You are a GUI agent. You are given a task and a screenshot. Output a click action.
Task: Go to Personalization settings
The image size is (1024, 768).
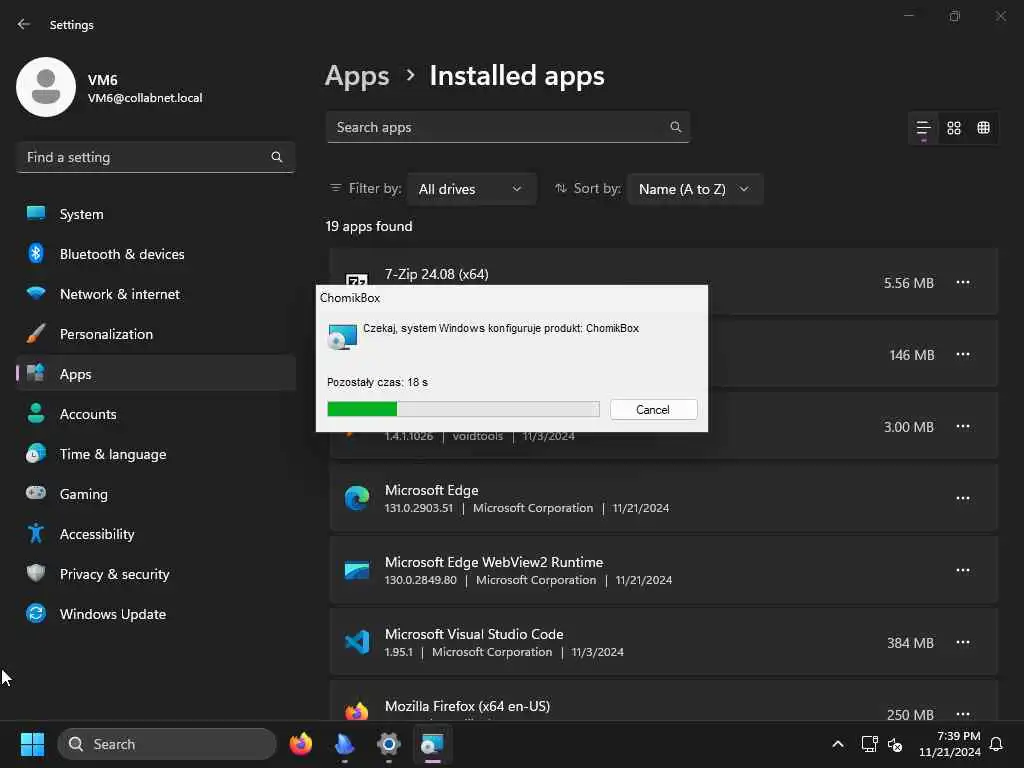155,334
